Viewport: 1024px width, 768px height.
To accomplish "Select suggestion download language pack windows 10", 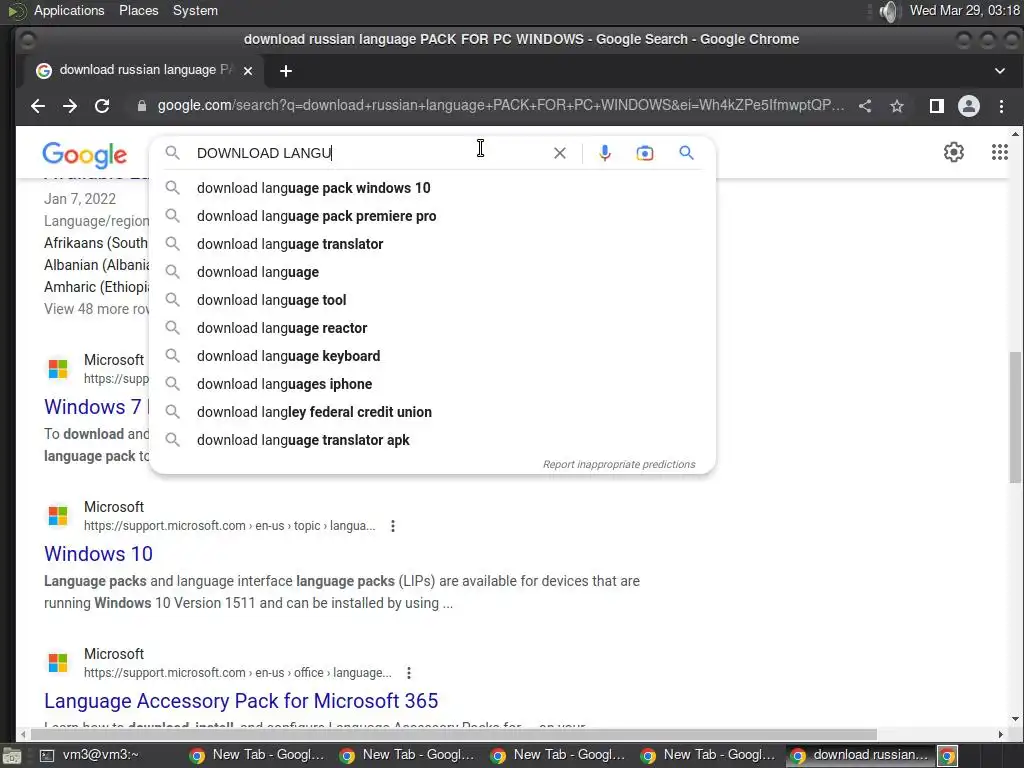I will (432, 188).
